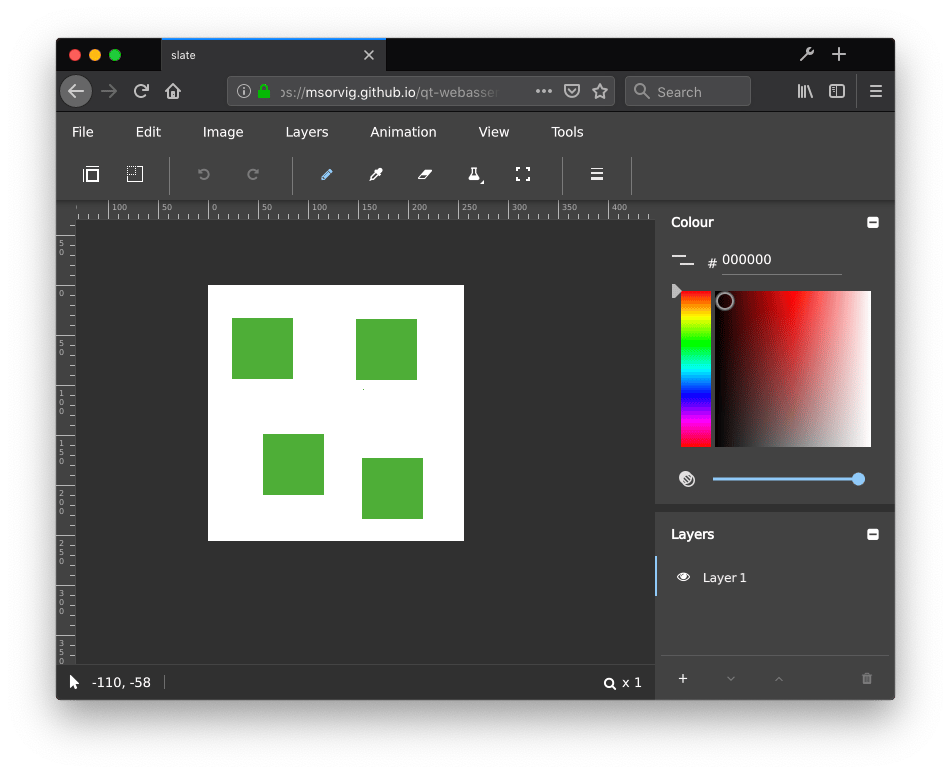Viewport: 951px width, 774px height.
Task: Toggle visibility of Layer 1
Action: (x=683, y=577)
